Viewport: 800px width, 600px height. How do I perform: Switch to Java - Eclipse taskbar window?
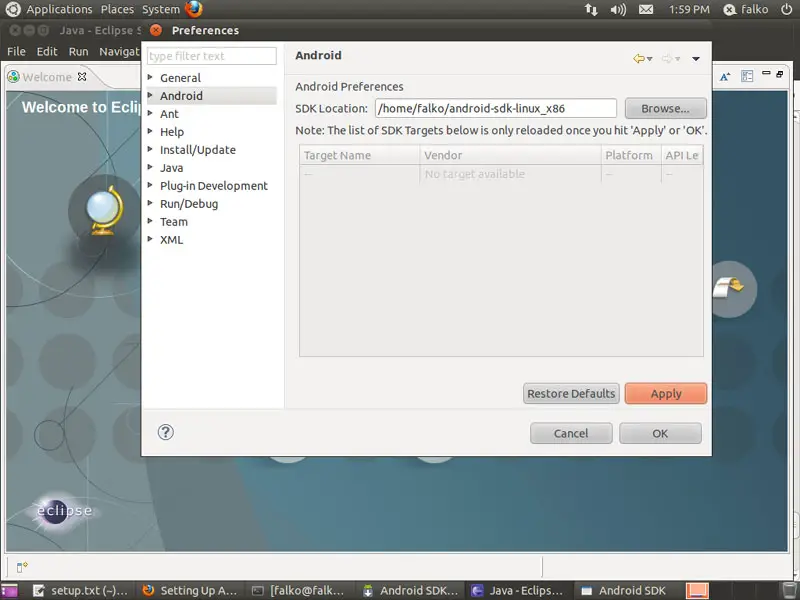(x=518, y=591)
